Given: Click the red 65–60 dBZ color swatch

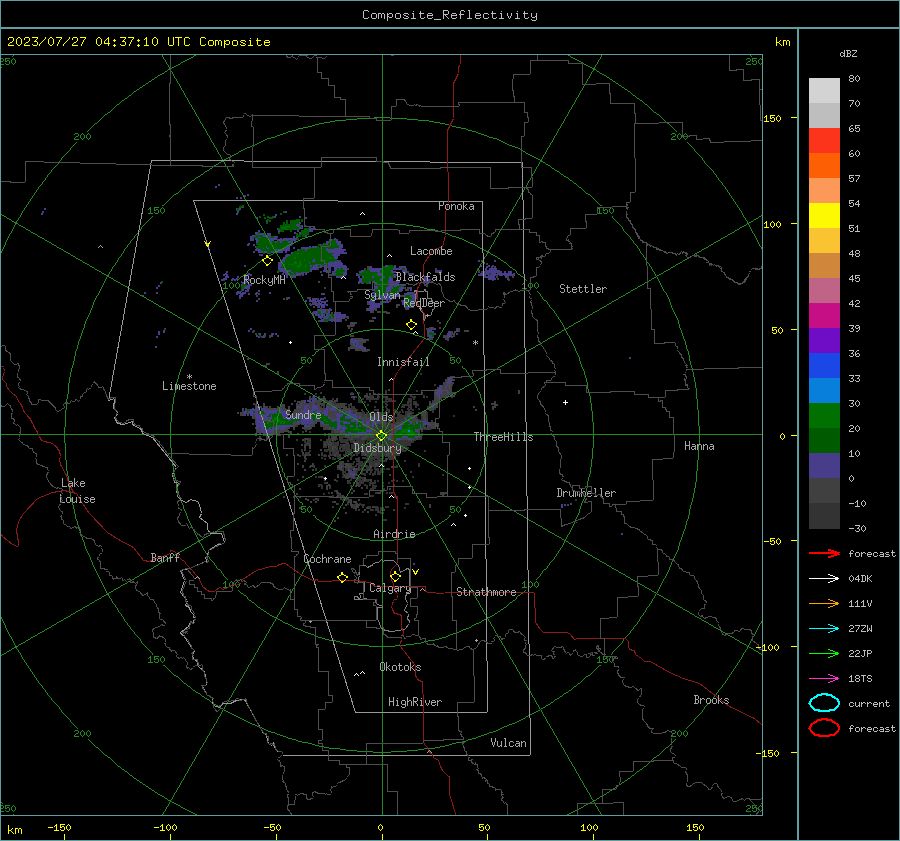Looking at the screenshot, I should 824,140.
